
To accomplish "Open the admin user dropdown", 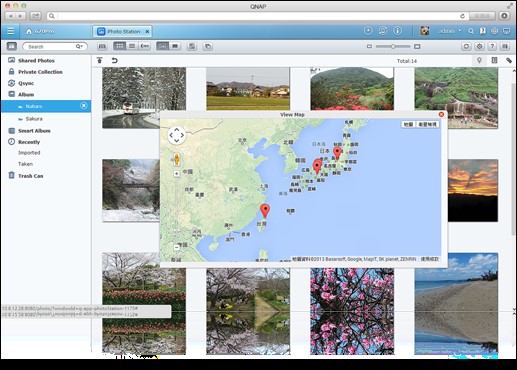I will [450, 31].
